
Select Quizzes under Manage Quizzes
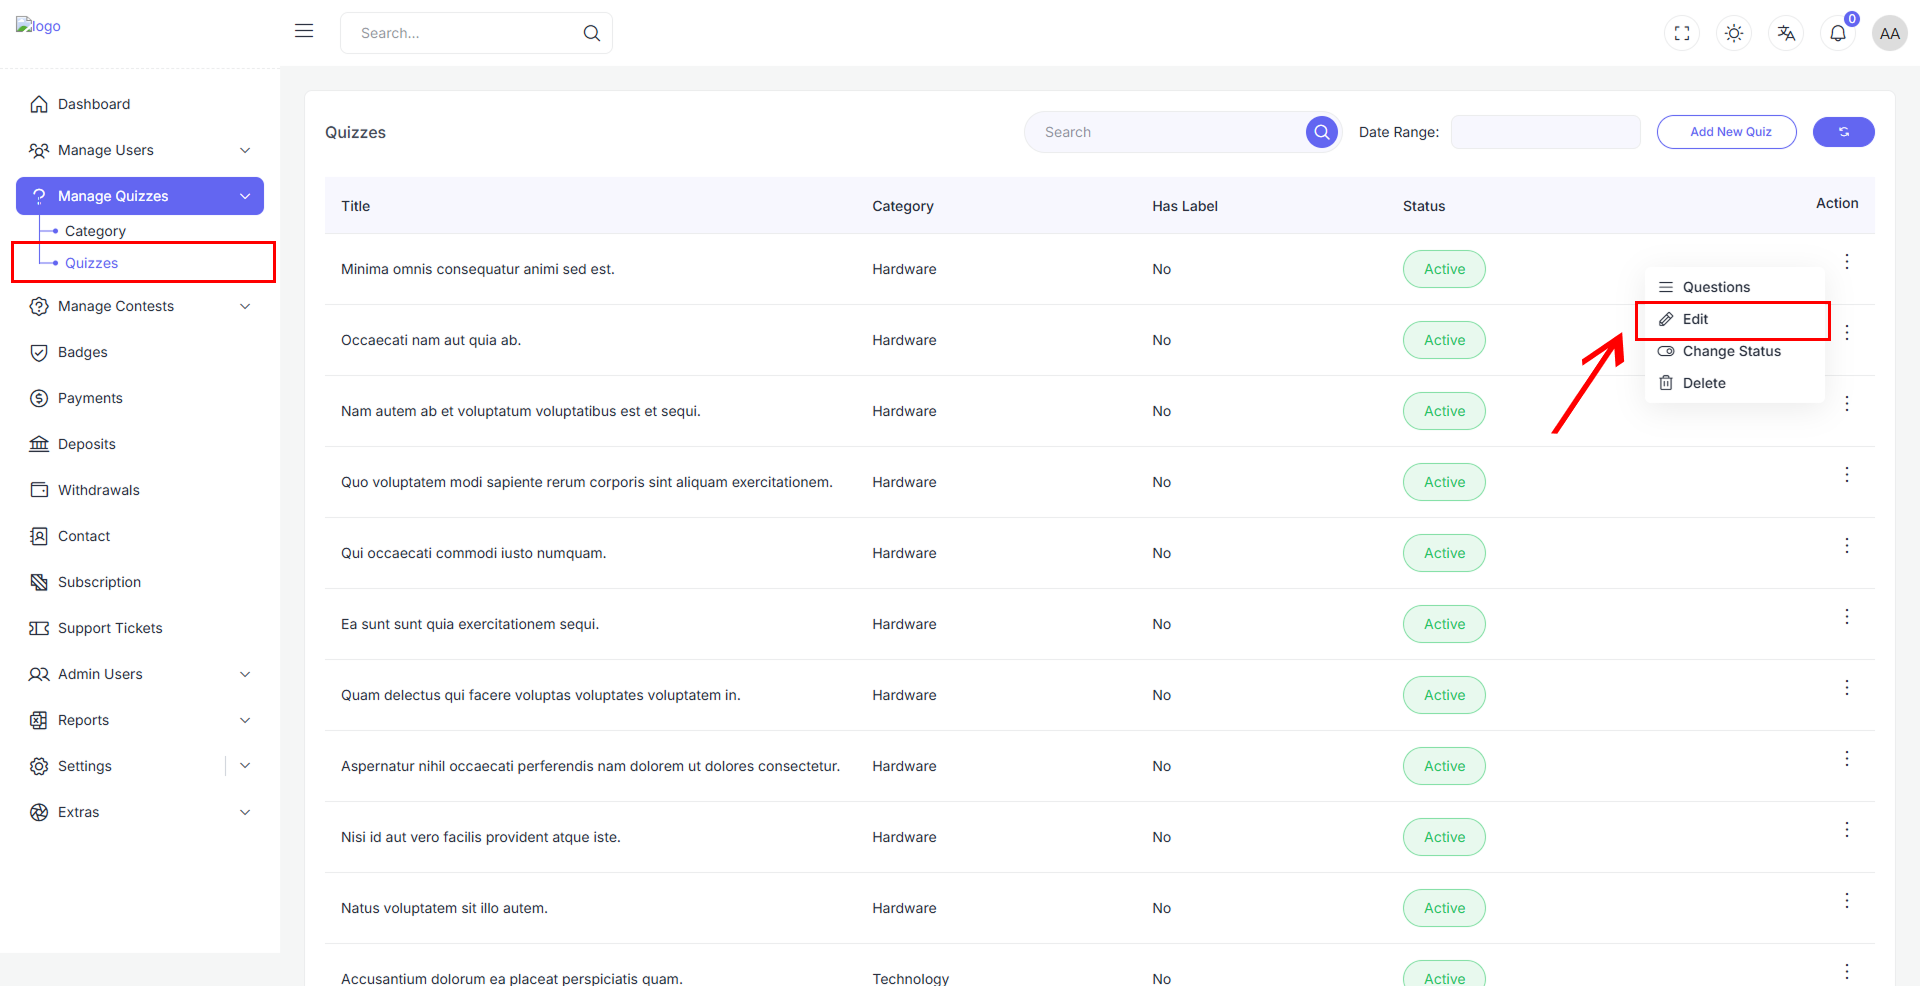(x=91, y=263)
